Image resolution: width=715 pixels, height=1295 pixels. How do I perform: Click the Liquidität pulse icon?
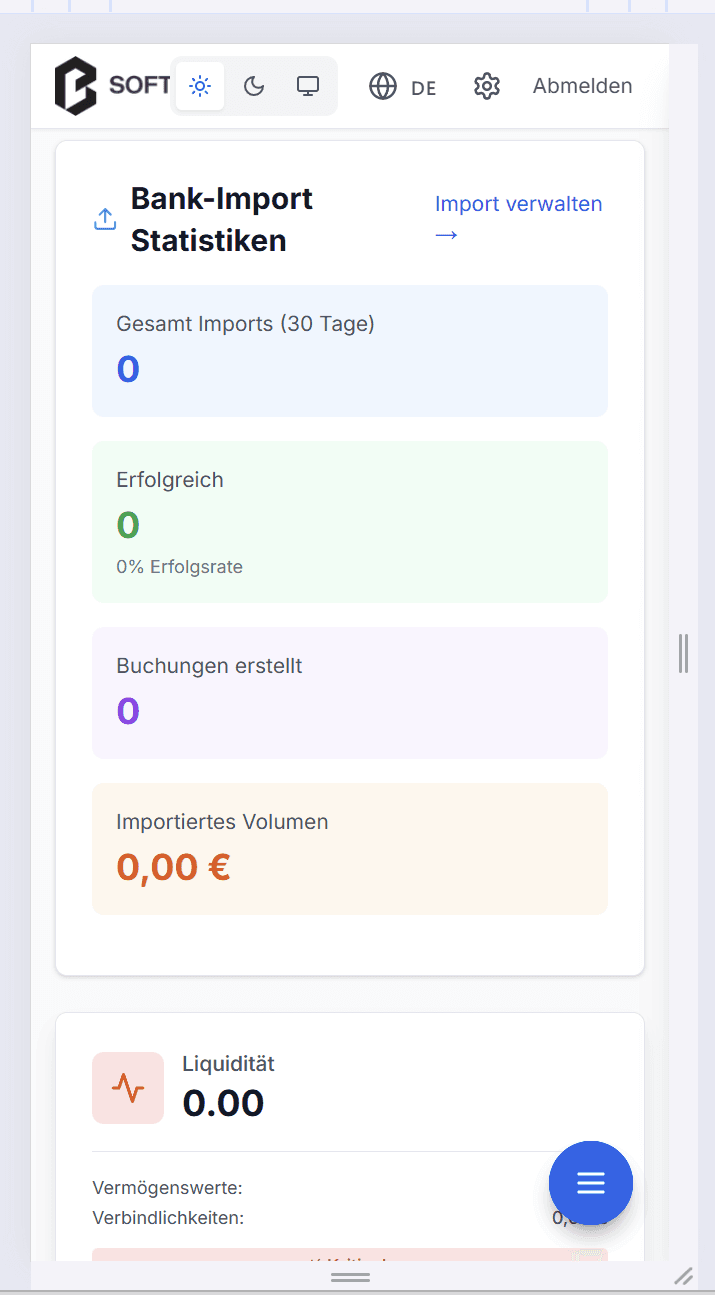pos(128,1087)
